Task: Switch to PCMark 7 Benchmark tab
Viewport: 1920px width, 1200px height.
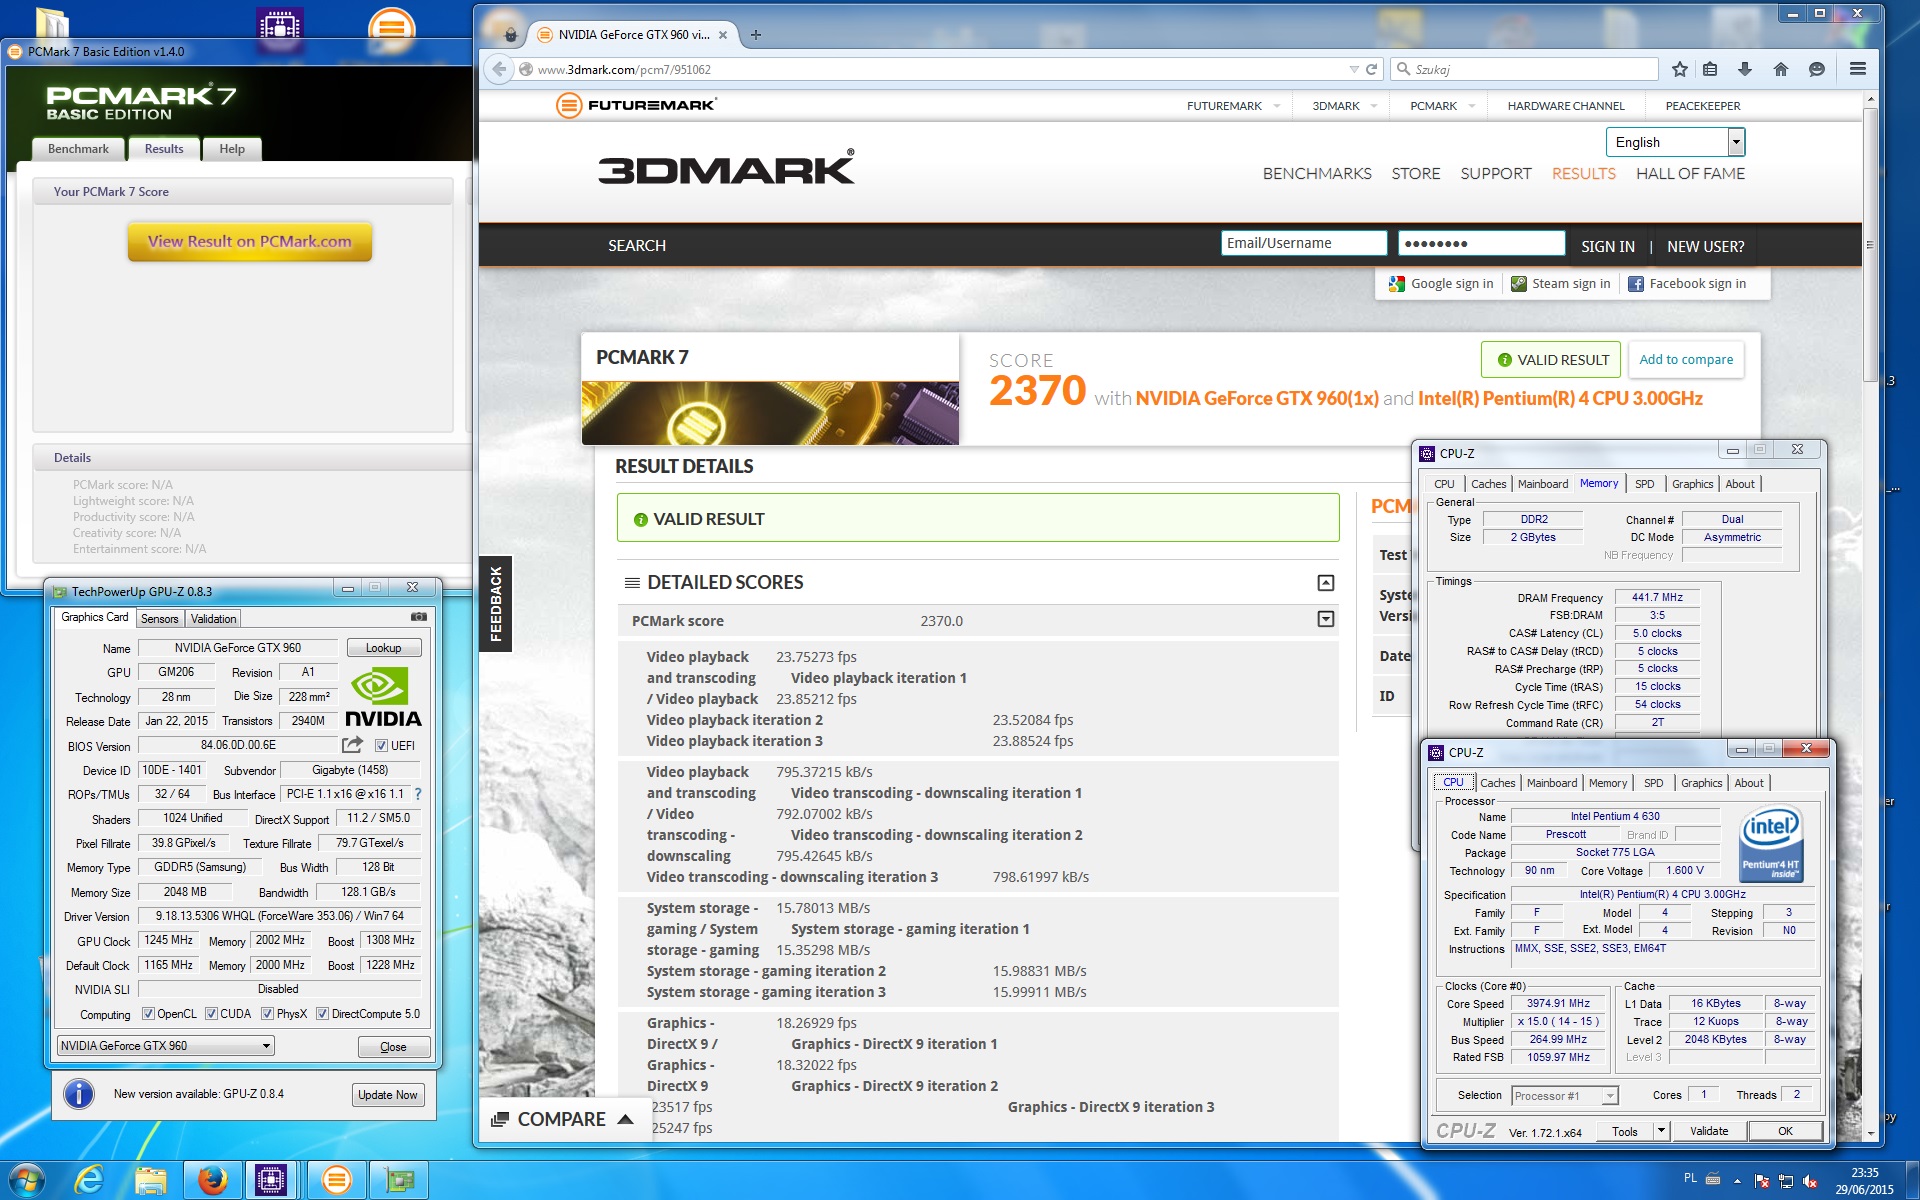Action: click(x=79, y=149)
